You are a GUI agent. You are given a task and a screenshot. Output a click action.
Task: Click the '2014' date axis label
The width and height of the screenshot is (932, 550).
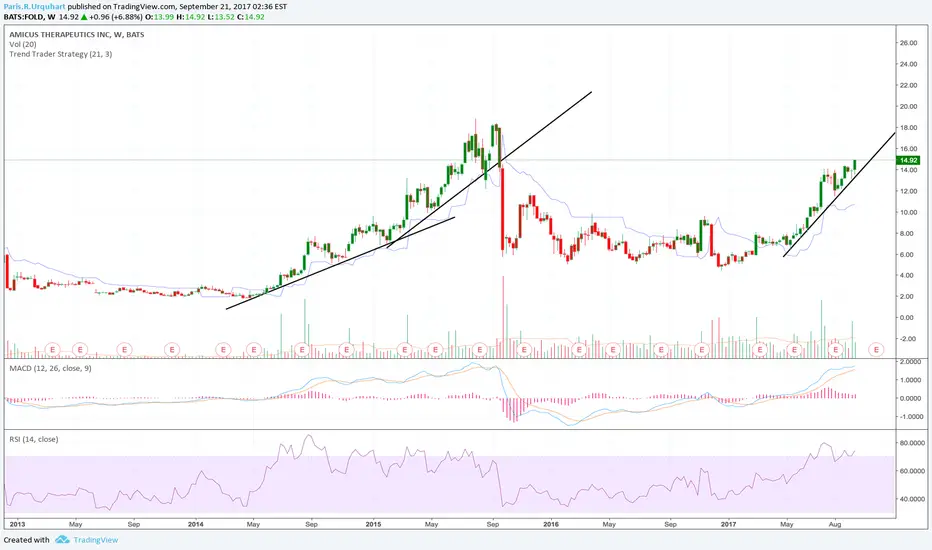pos(196,524)
